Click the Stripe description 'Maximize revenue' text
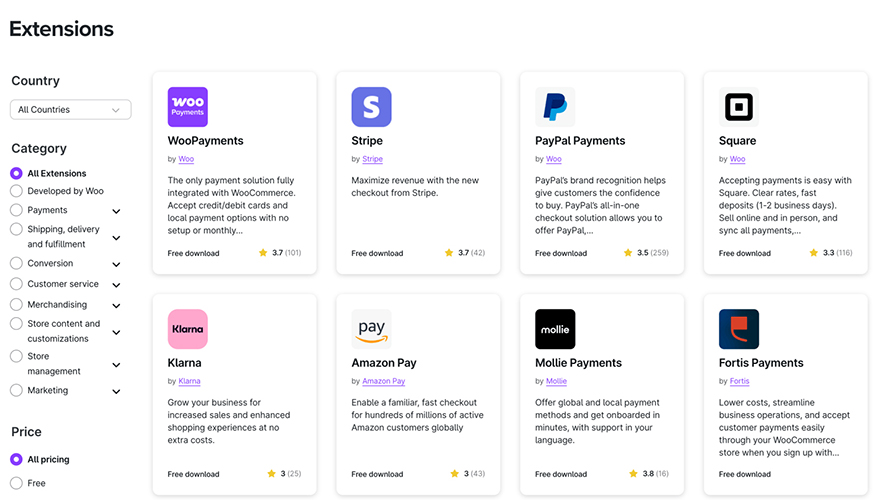Viewport: 884px width, 500px height. click(415, 187)
